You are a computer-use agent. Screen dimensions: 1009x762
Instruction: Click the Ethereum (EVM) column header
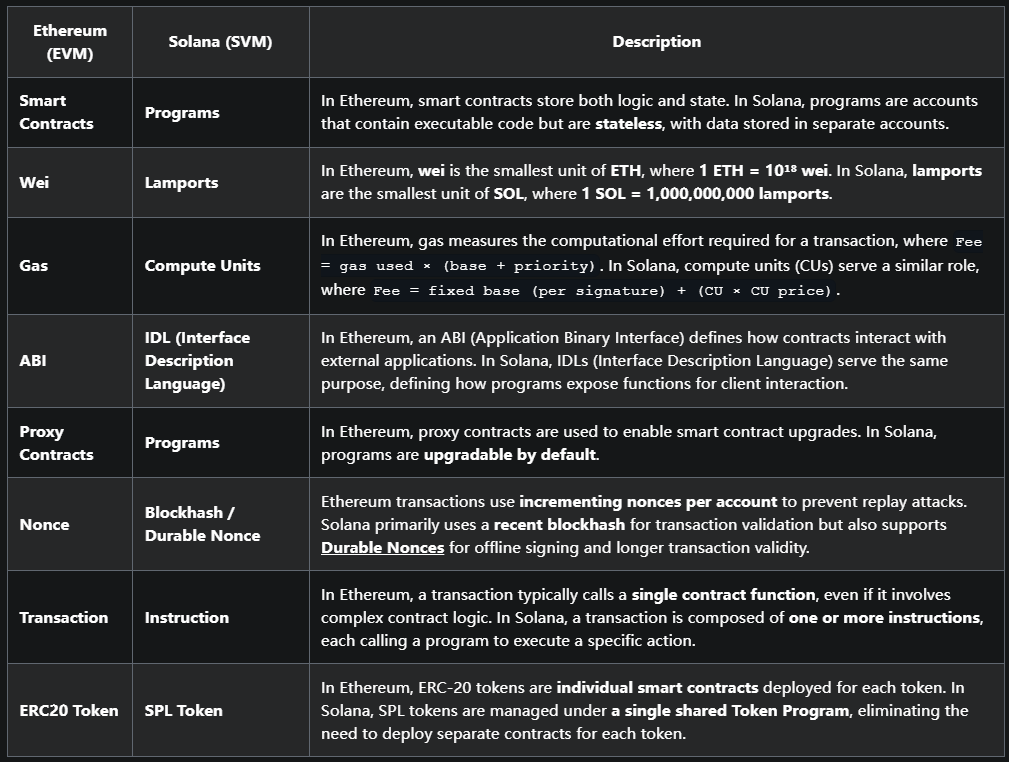(70, 42)
